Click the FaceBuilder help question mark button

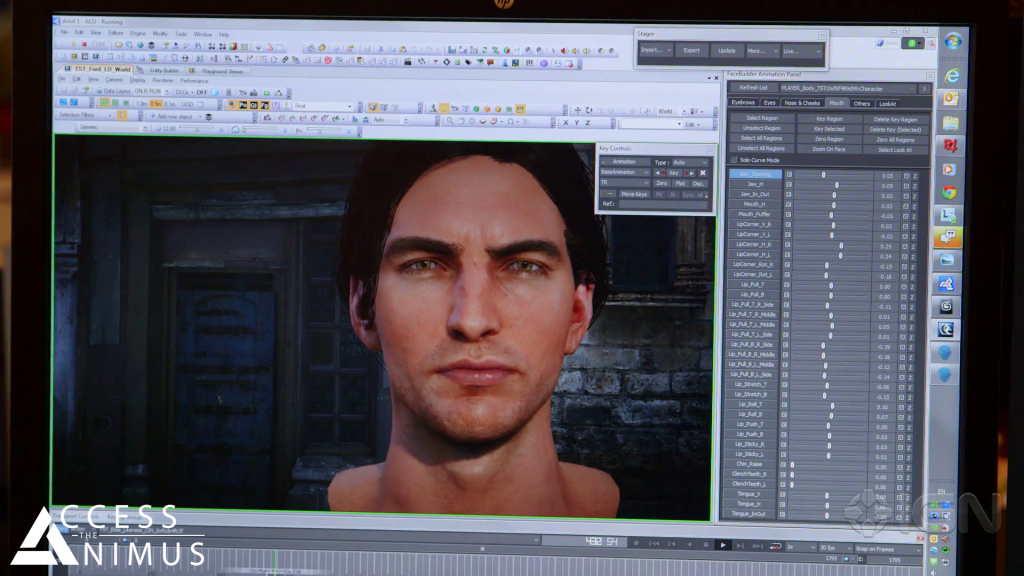pyautogui.click(x=924, y=89)
